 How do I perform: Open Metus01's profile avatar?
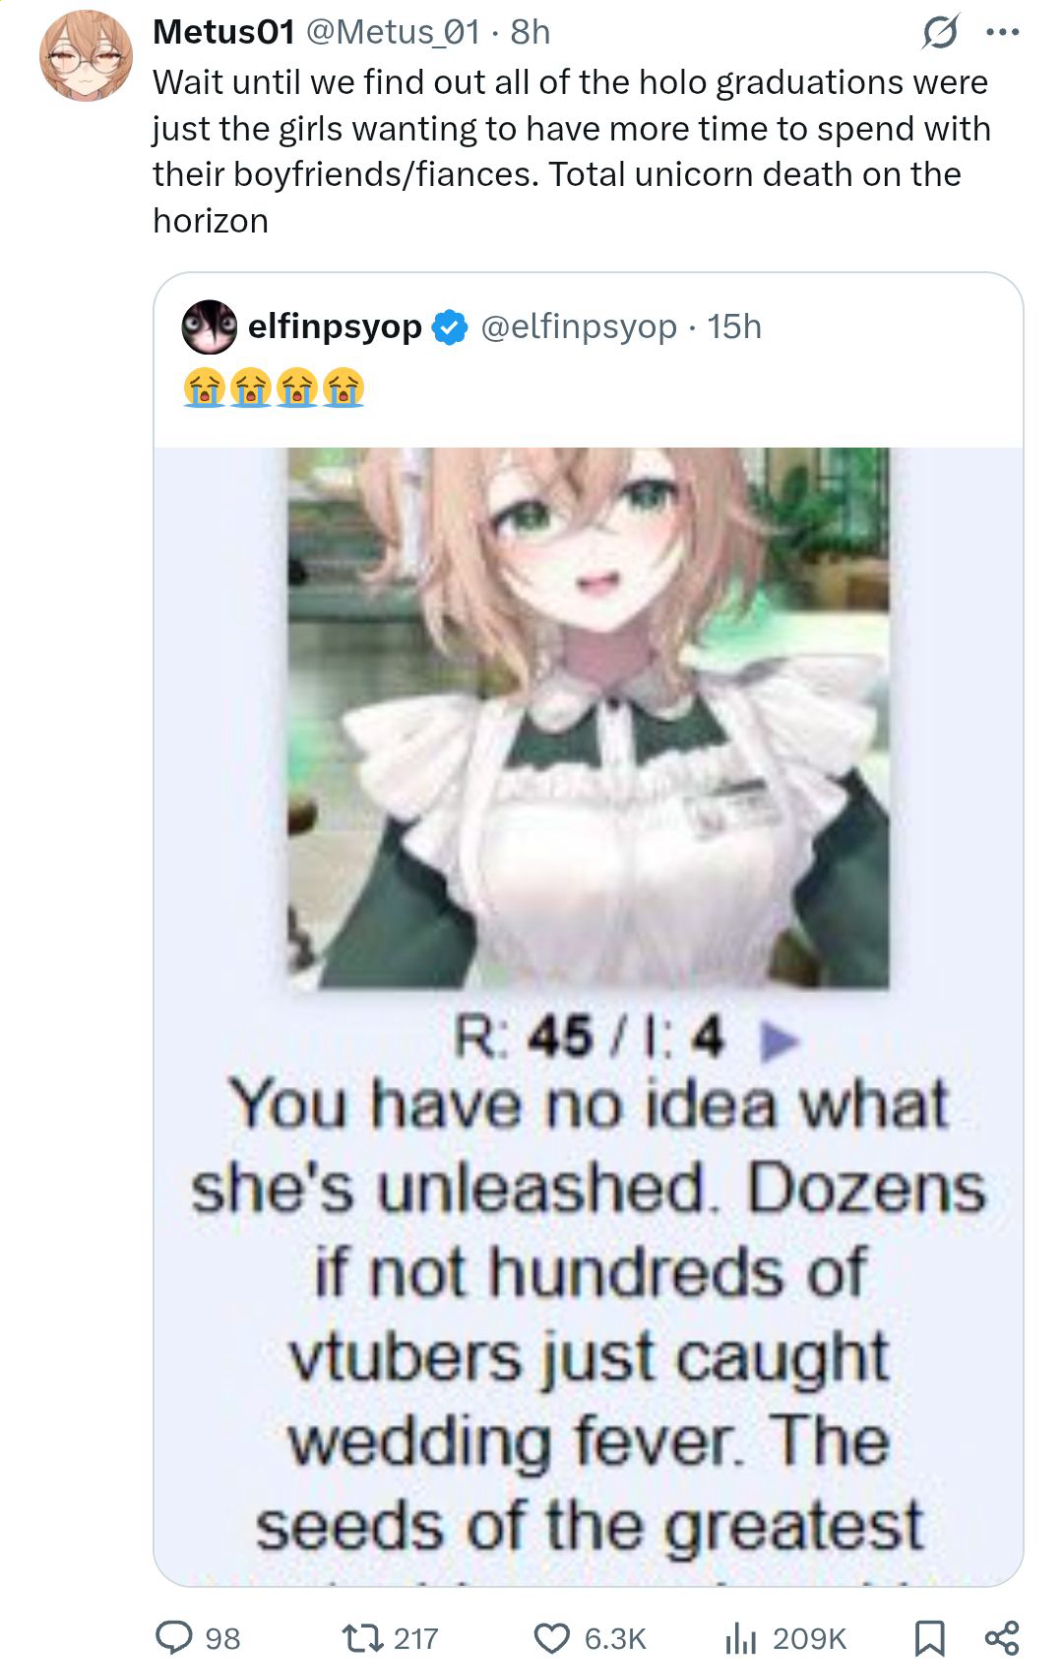click(x=86, y=55)
